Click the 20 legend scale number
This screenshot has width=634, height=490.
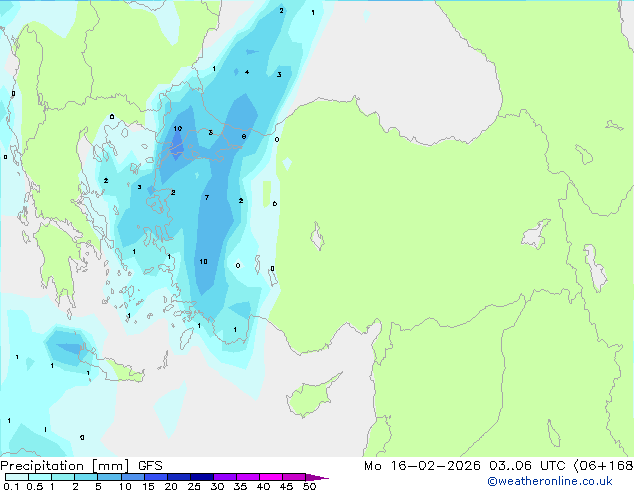point(171,486)
